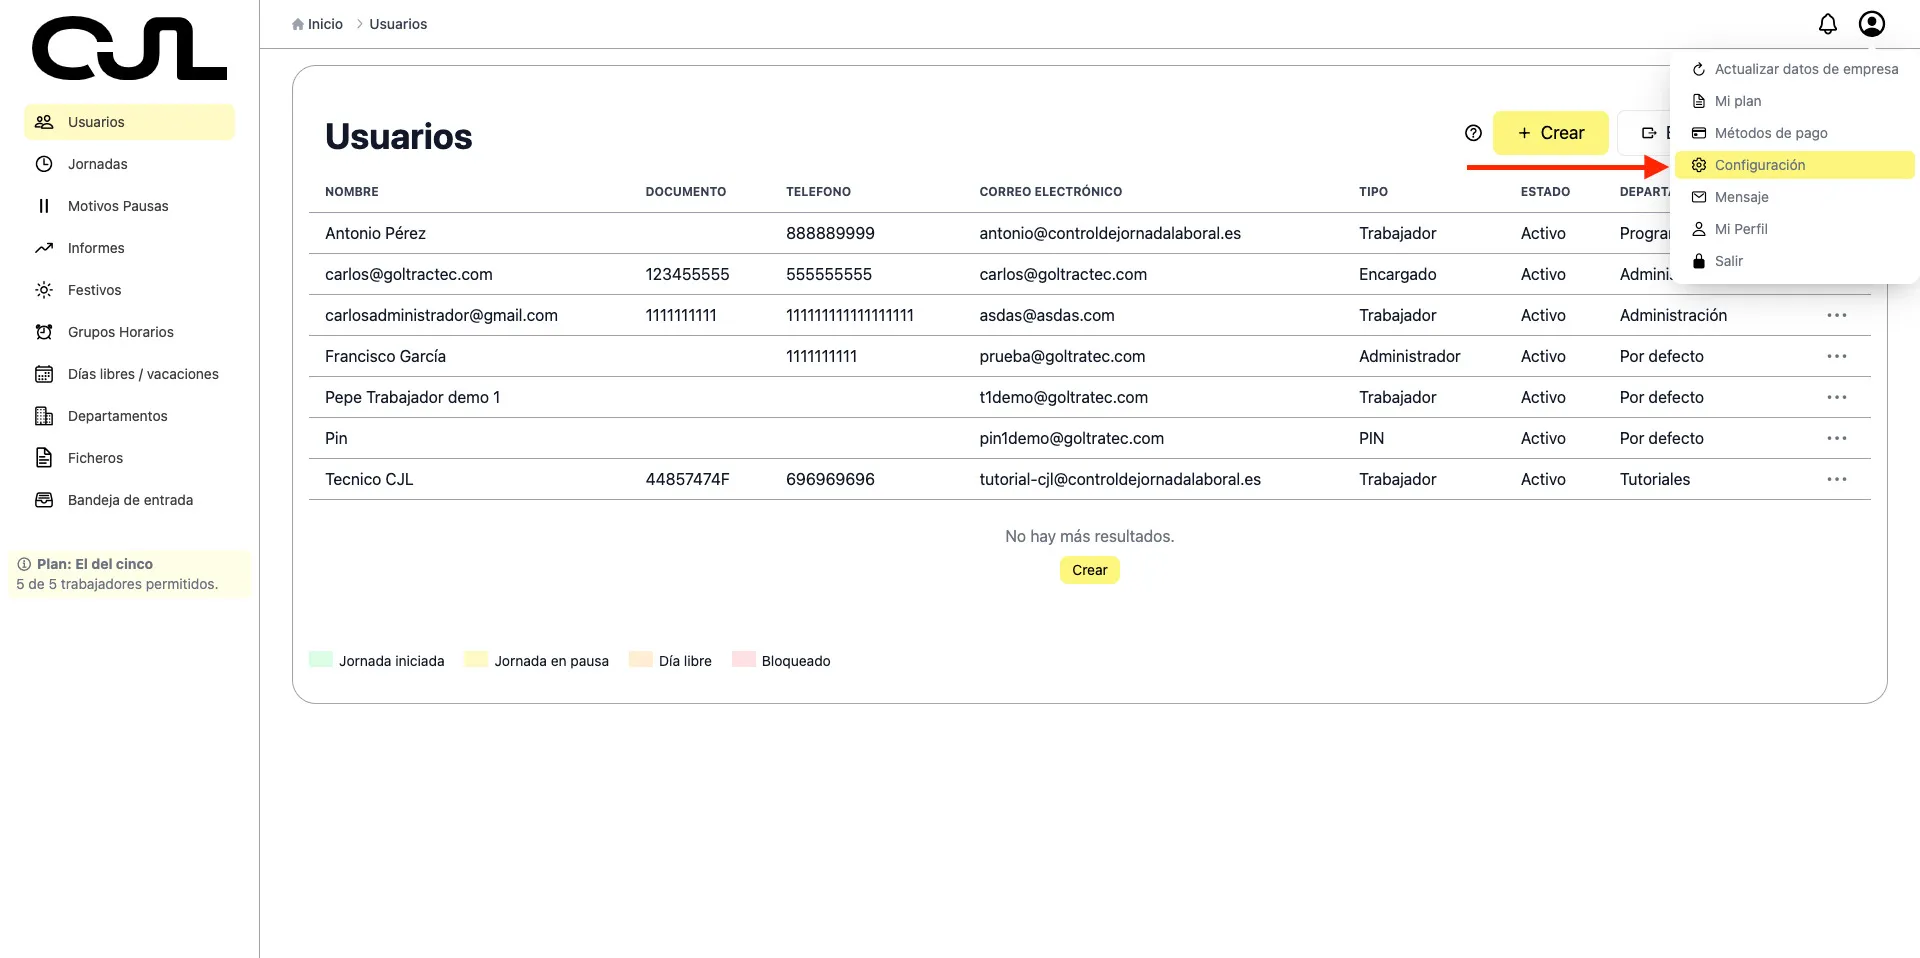The image size is (1920, 958).
Task: Expand actions menu for Pin user row
Action: point(1836,438)
